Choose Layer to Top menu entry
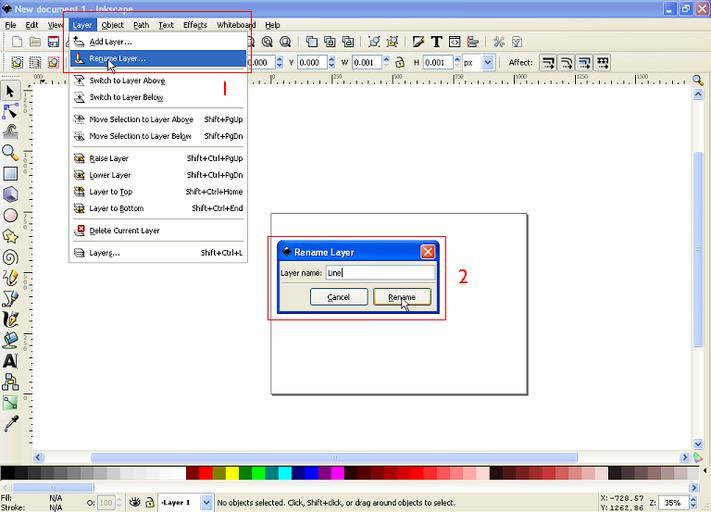Image resolution: width=711 pixels, height=512 pixels. 158,191
